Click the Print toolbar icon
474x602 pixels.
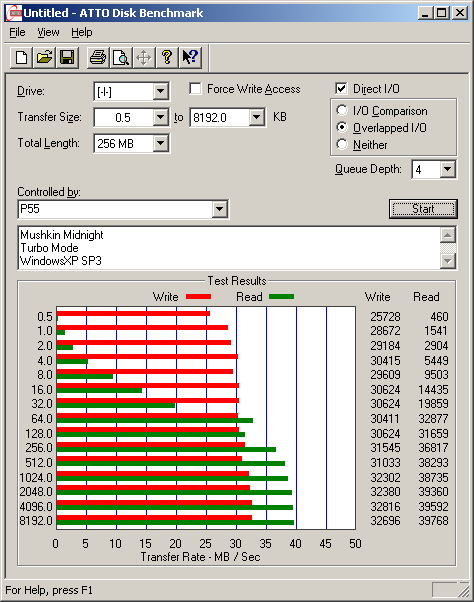[x=98, y=58]
